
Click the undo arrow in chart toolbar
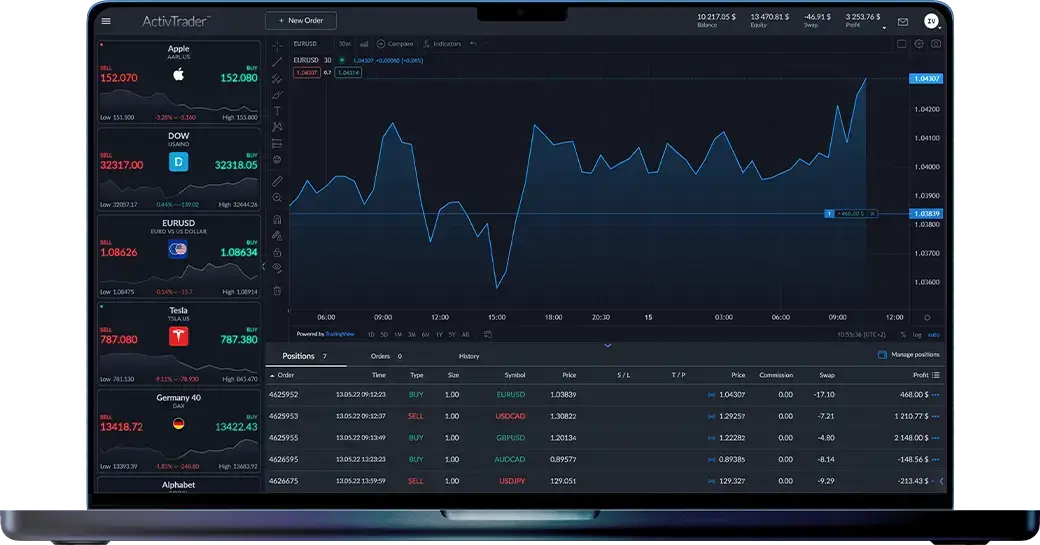pyautogui.click(x=473, y=44)
